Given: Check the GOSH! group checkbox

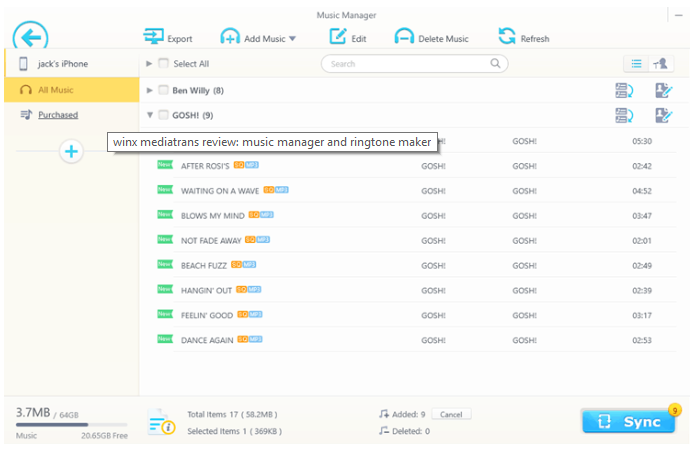Looking at the screenshot, I should pos(163,115).
